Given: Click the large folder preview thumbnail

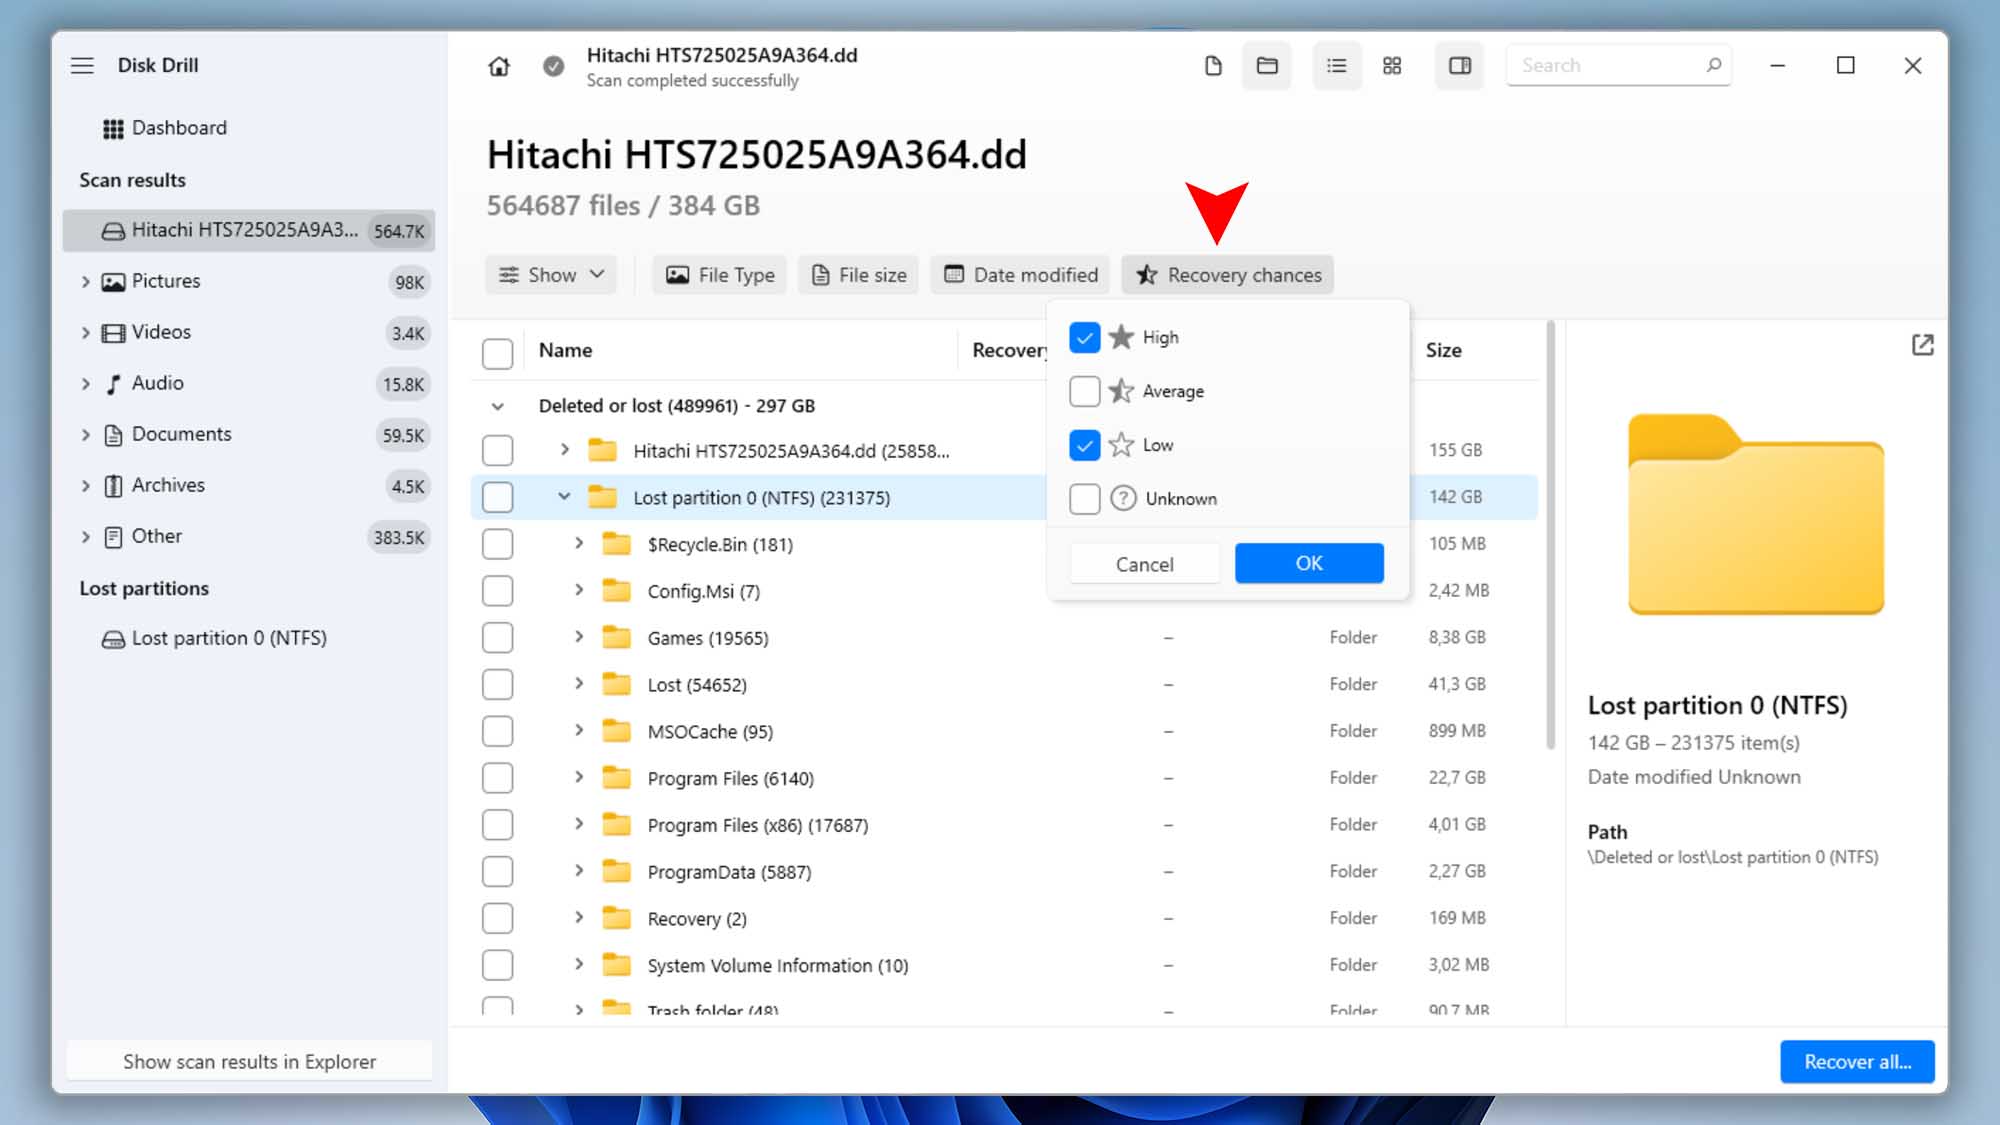Looking at the screenshot, I should pyautogui.click(x=1756, y=514).
